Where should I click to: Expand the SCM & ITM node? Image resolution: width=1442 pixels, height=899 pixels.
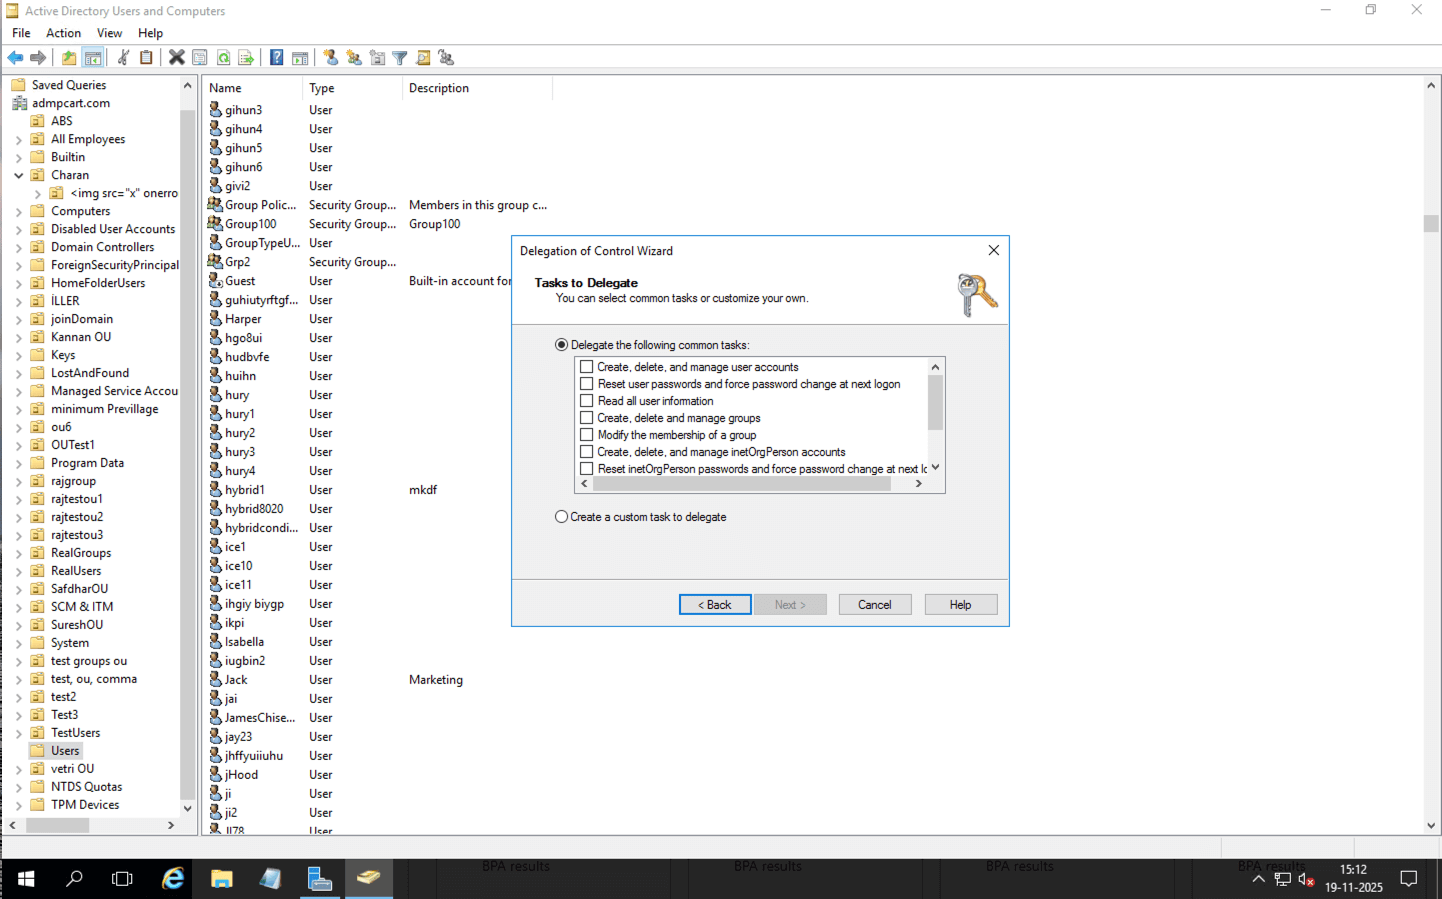pyautogui.click(x=19, y=608)
